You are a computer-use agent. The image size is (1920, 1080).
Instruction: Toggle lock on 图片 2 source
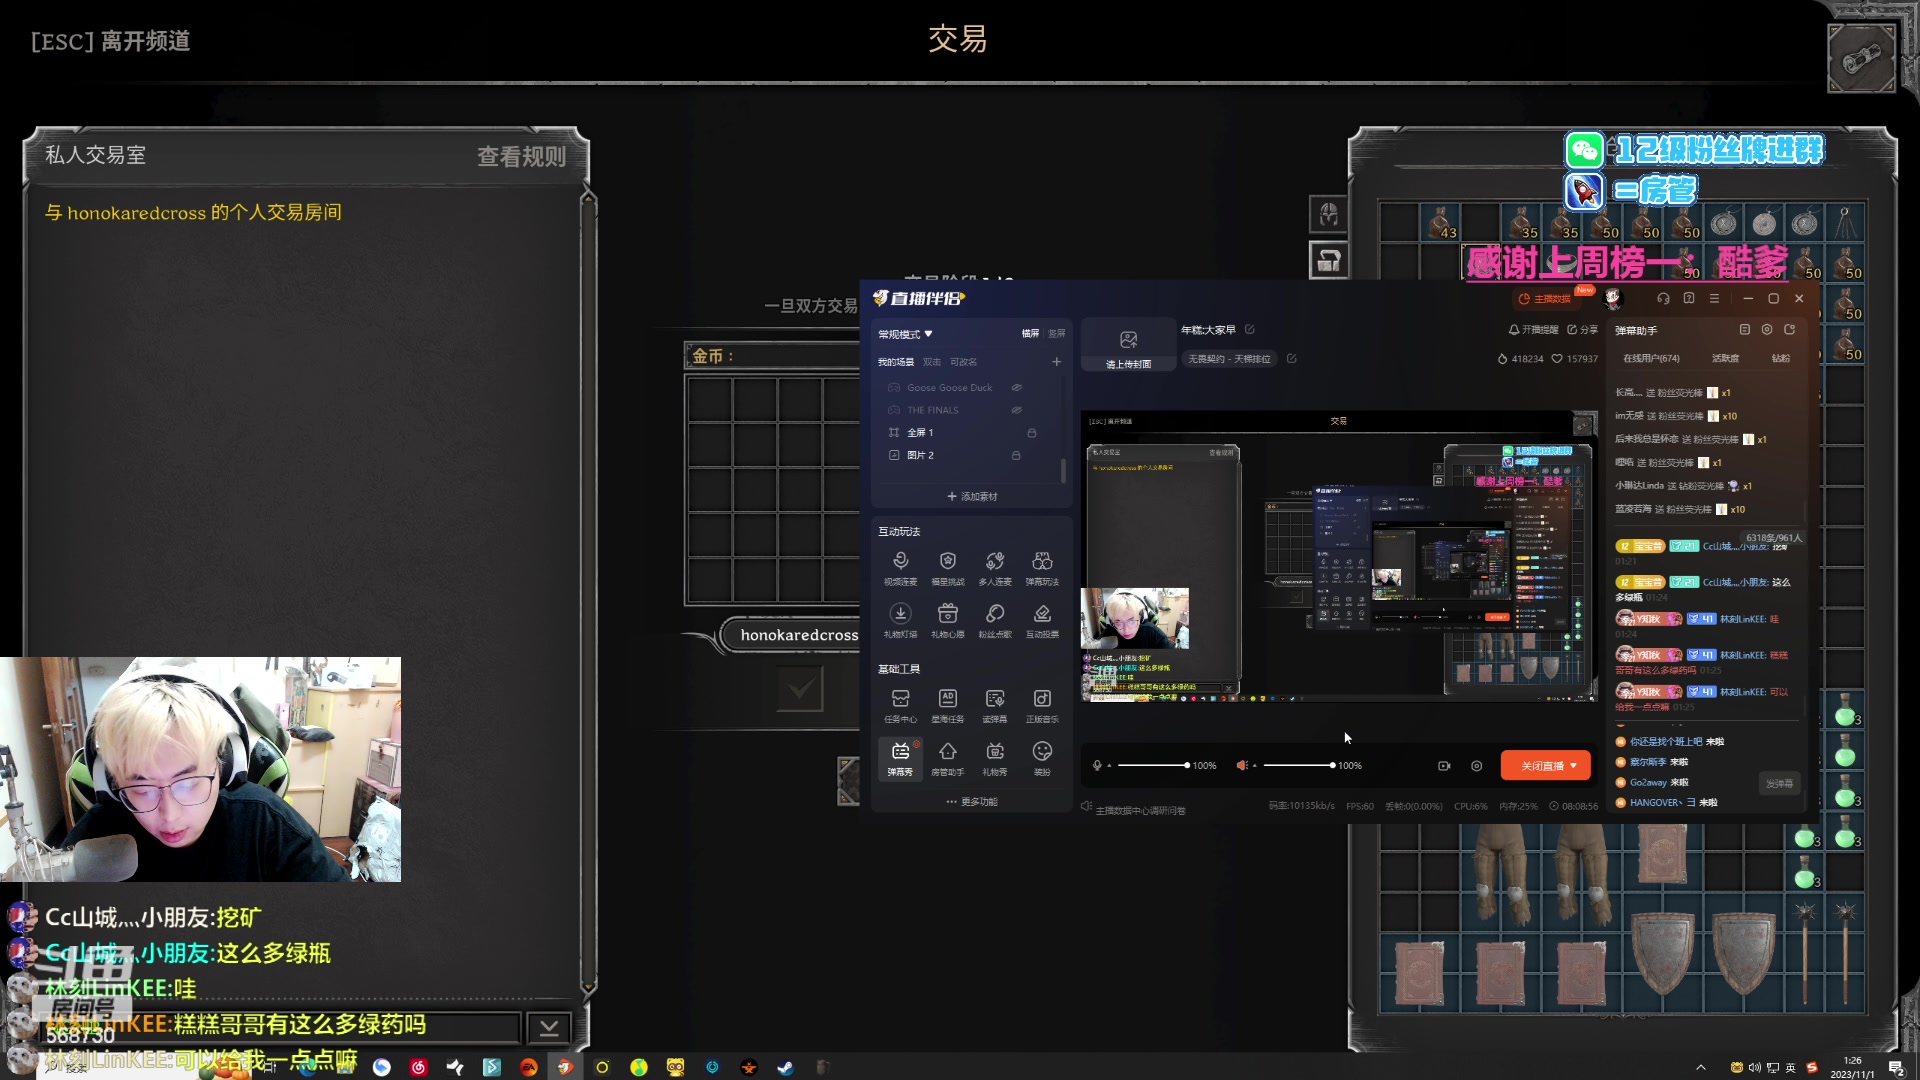(x=1016, y=455)
